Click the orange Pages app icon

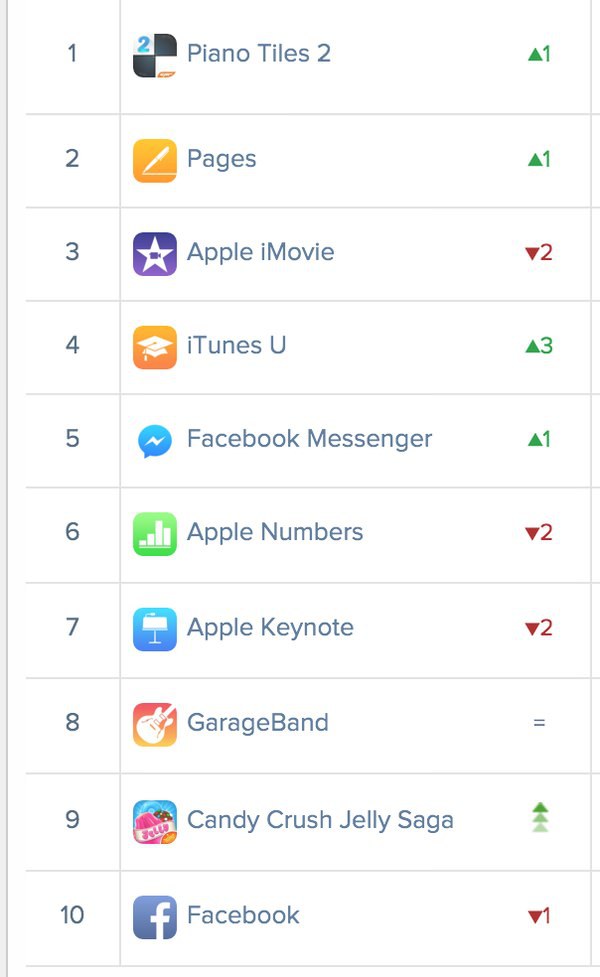point(155,160)
